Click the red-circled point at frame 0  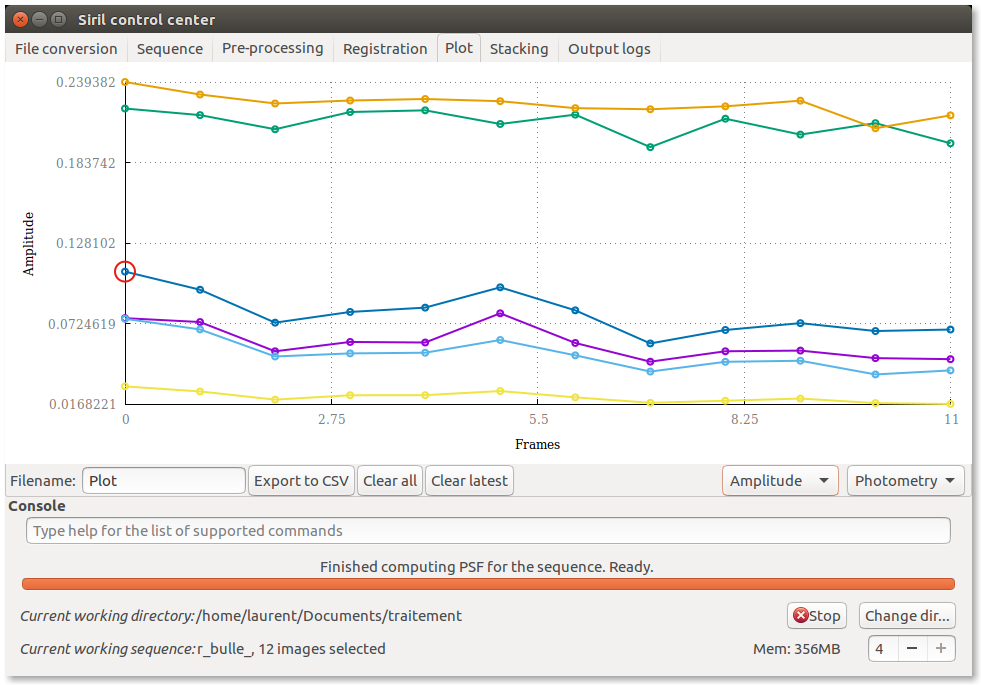point(125,271)
